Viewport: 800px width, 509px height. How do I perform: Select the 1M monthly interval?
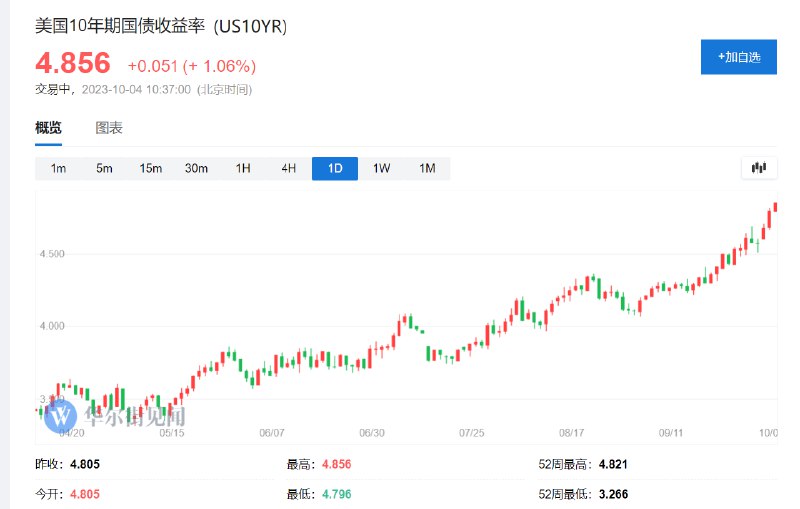click(x=427, y=168)
